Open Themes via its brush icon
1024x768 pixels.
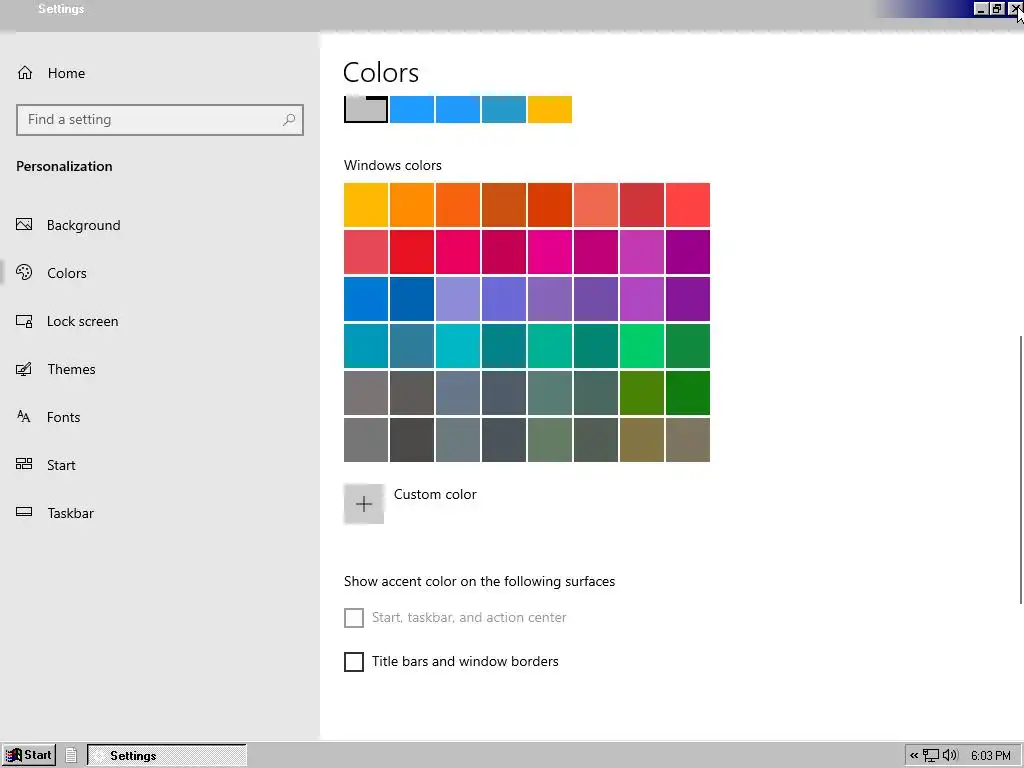pos(25,369)
